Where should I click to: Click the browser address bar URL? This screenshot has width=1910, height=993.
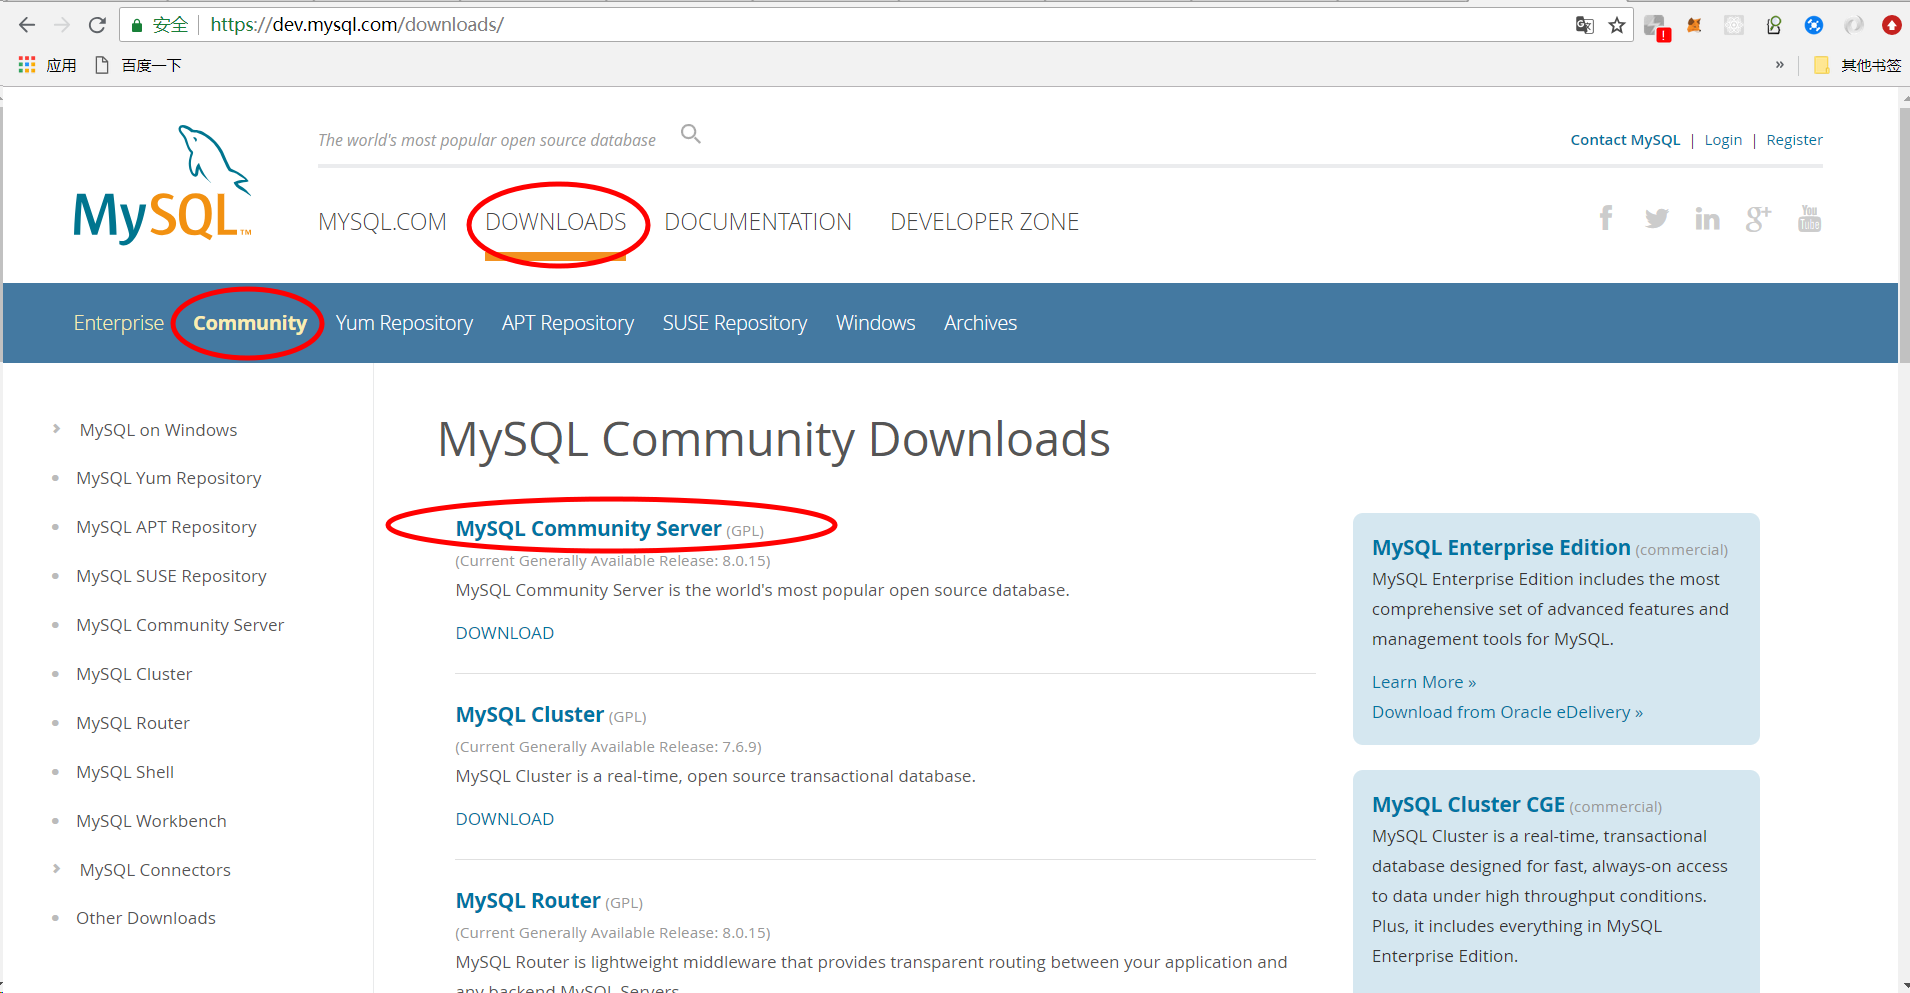(357, 25)
